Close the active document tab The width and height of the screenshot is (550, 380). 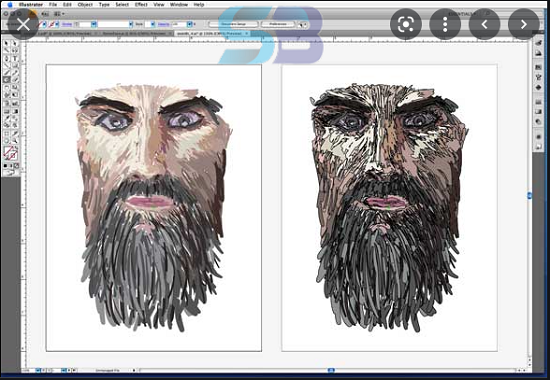pyautogui.click(x=246, y=34)
